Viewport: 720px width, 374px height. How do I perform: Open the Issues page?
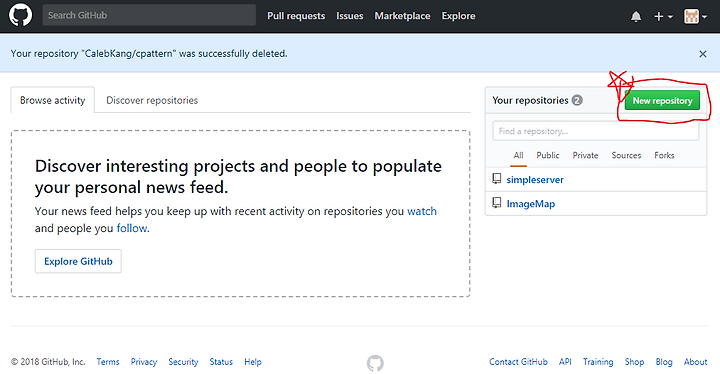349,16
